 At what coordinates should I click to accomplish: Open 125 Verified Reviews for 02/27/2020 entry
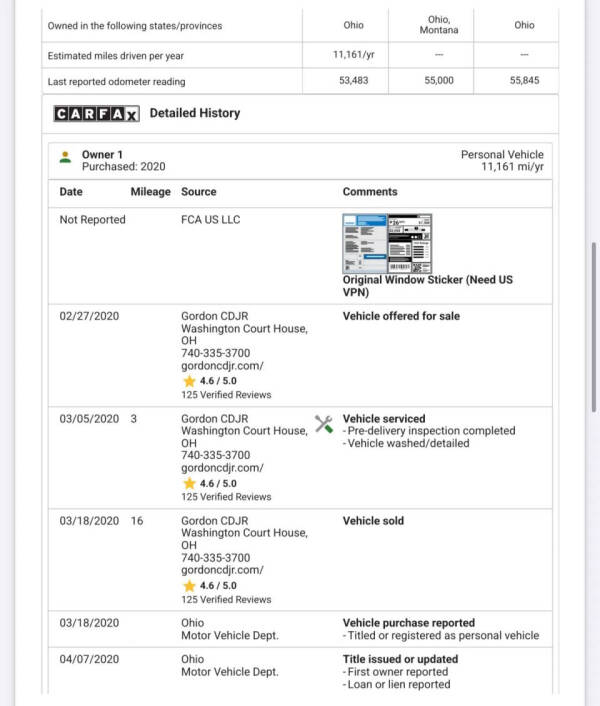coord(226,395)
